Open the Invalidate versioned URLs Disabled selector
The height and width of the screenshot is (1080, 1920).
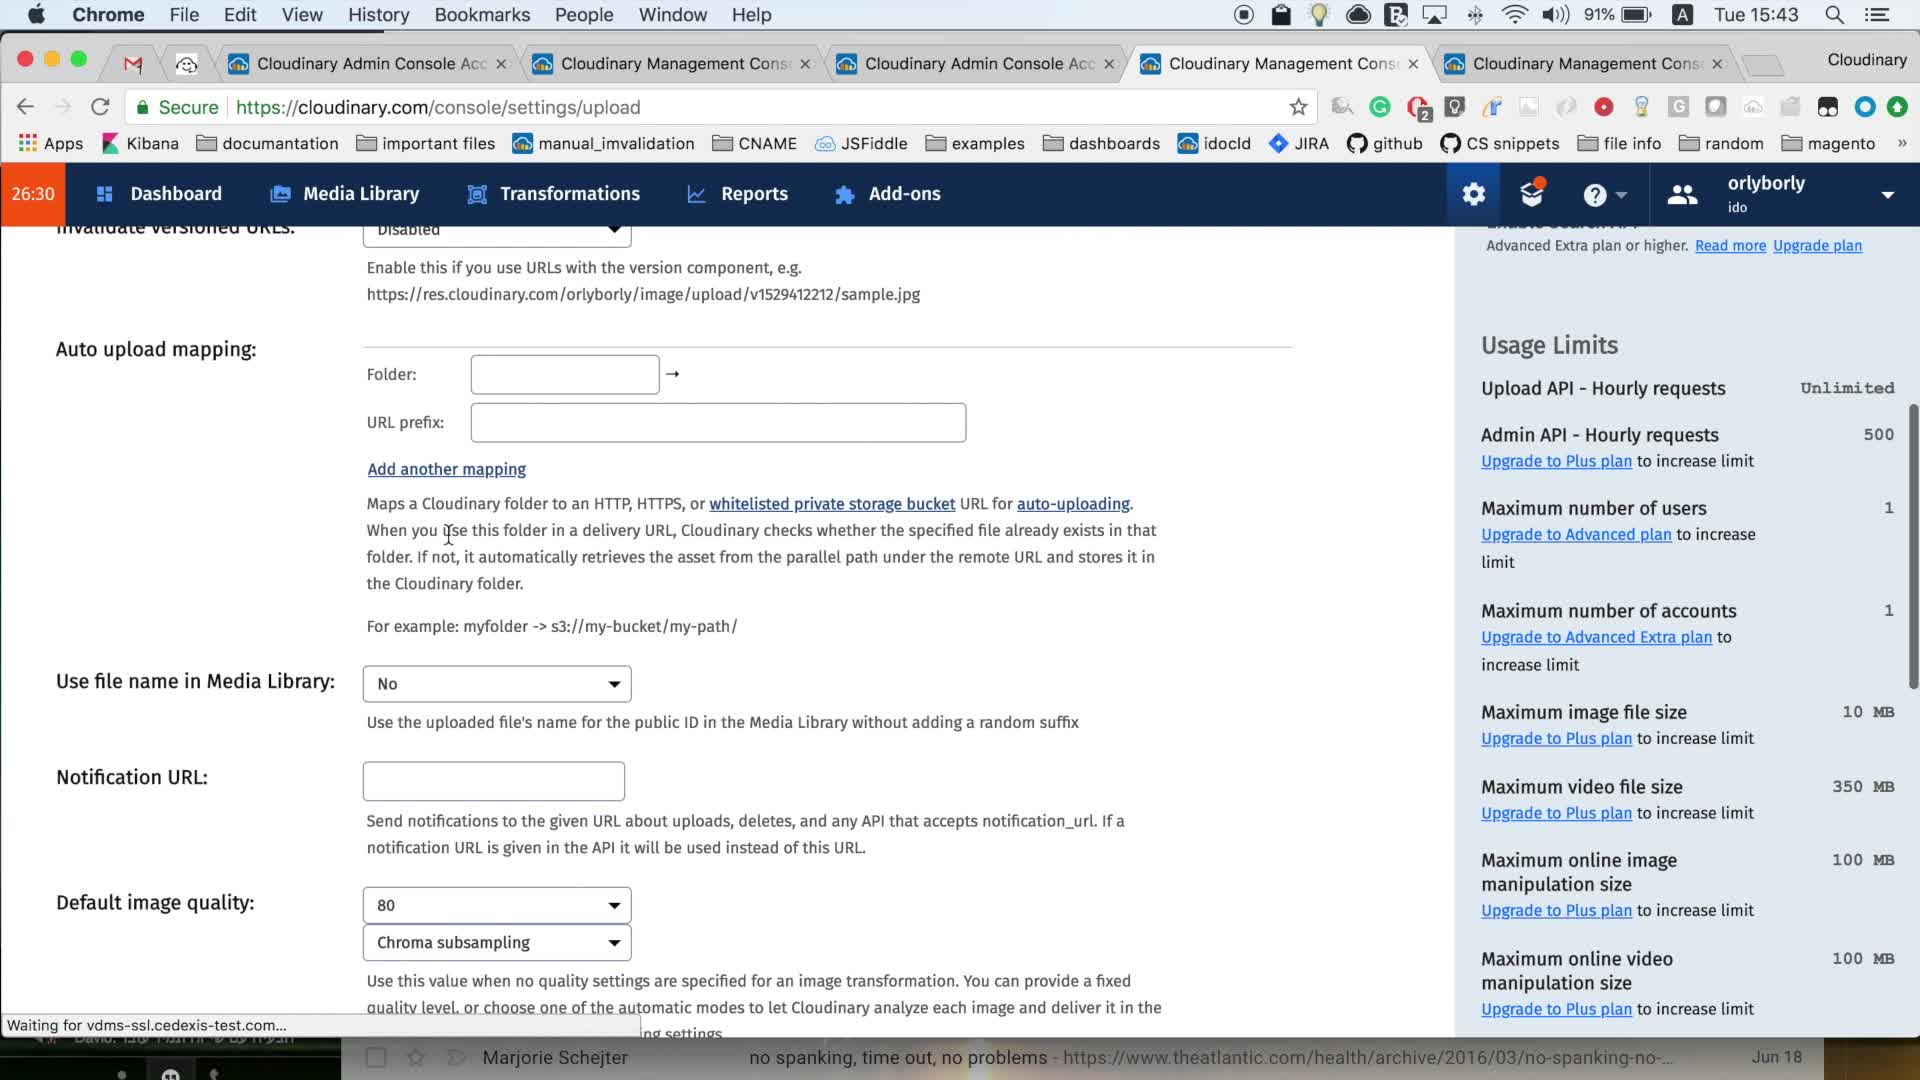497,231
